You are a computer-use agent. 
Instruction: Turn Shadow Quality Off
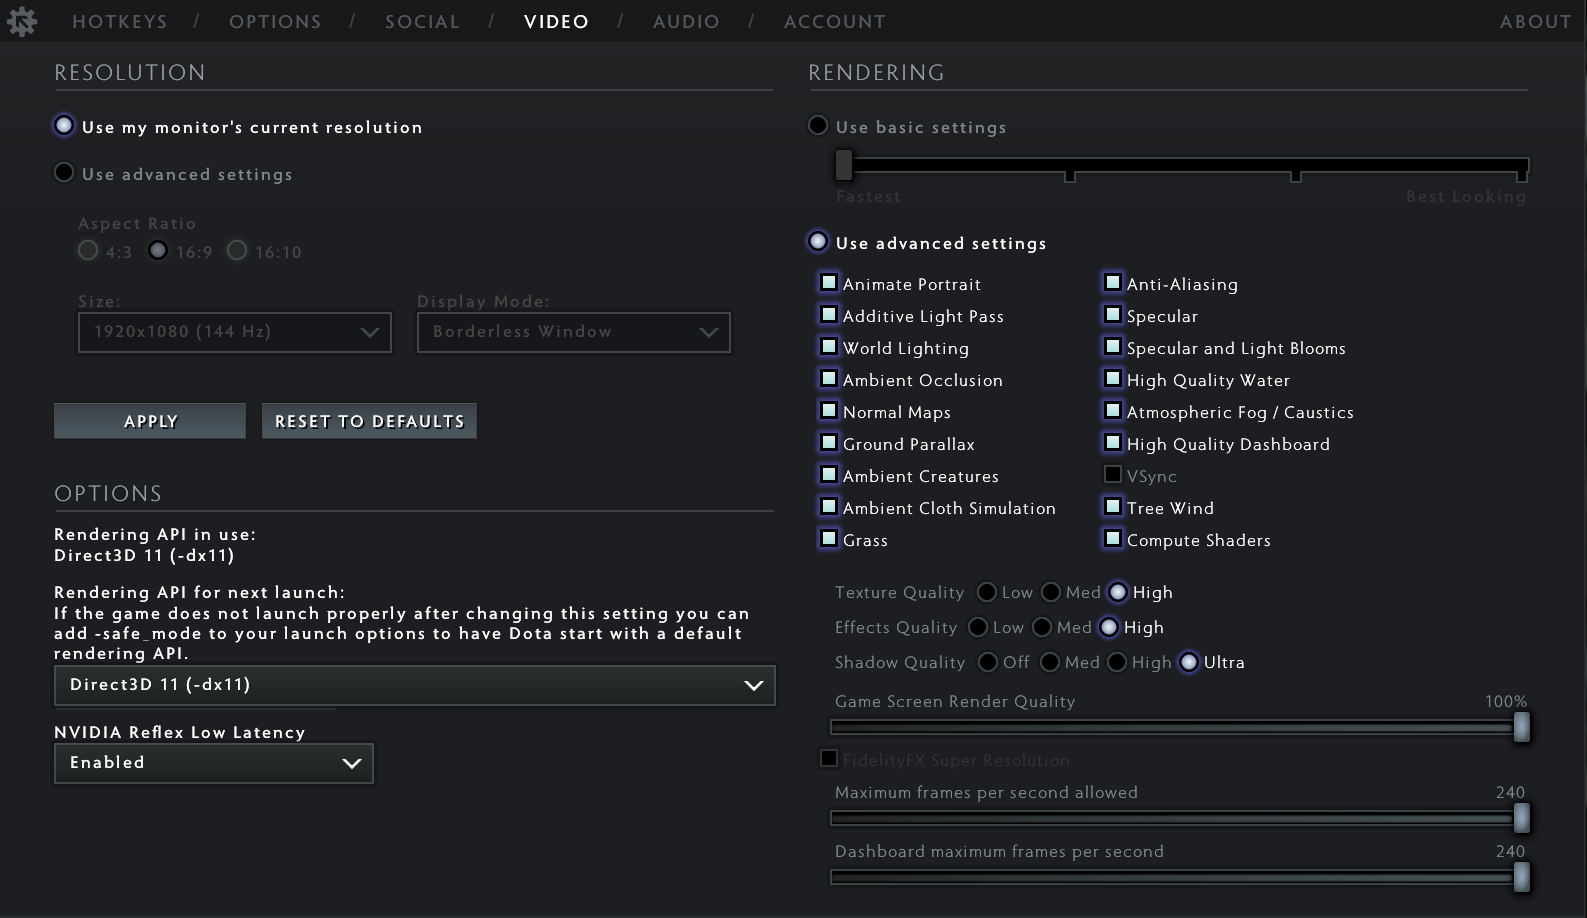988,662
